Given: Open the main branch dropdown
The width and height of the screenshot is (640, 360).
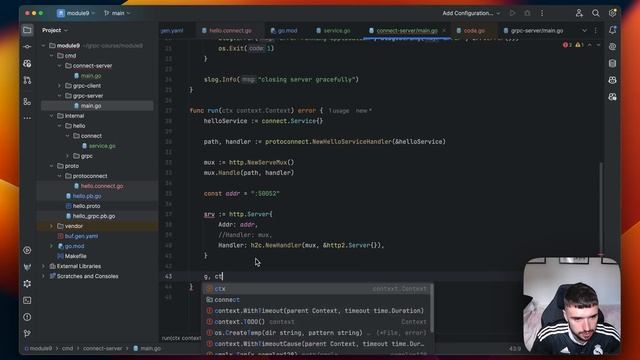Looking at the screenshot, I should (x=117, y=13).
